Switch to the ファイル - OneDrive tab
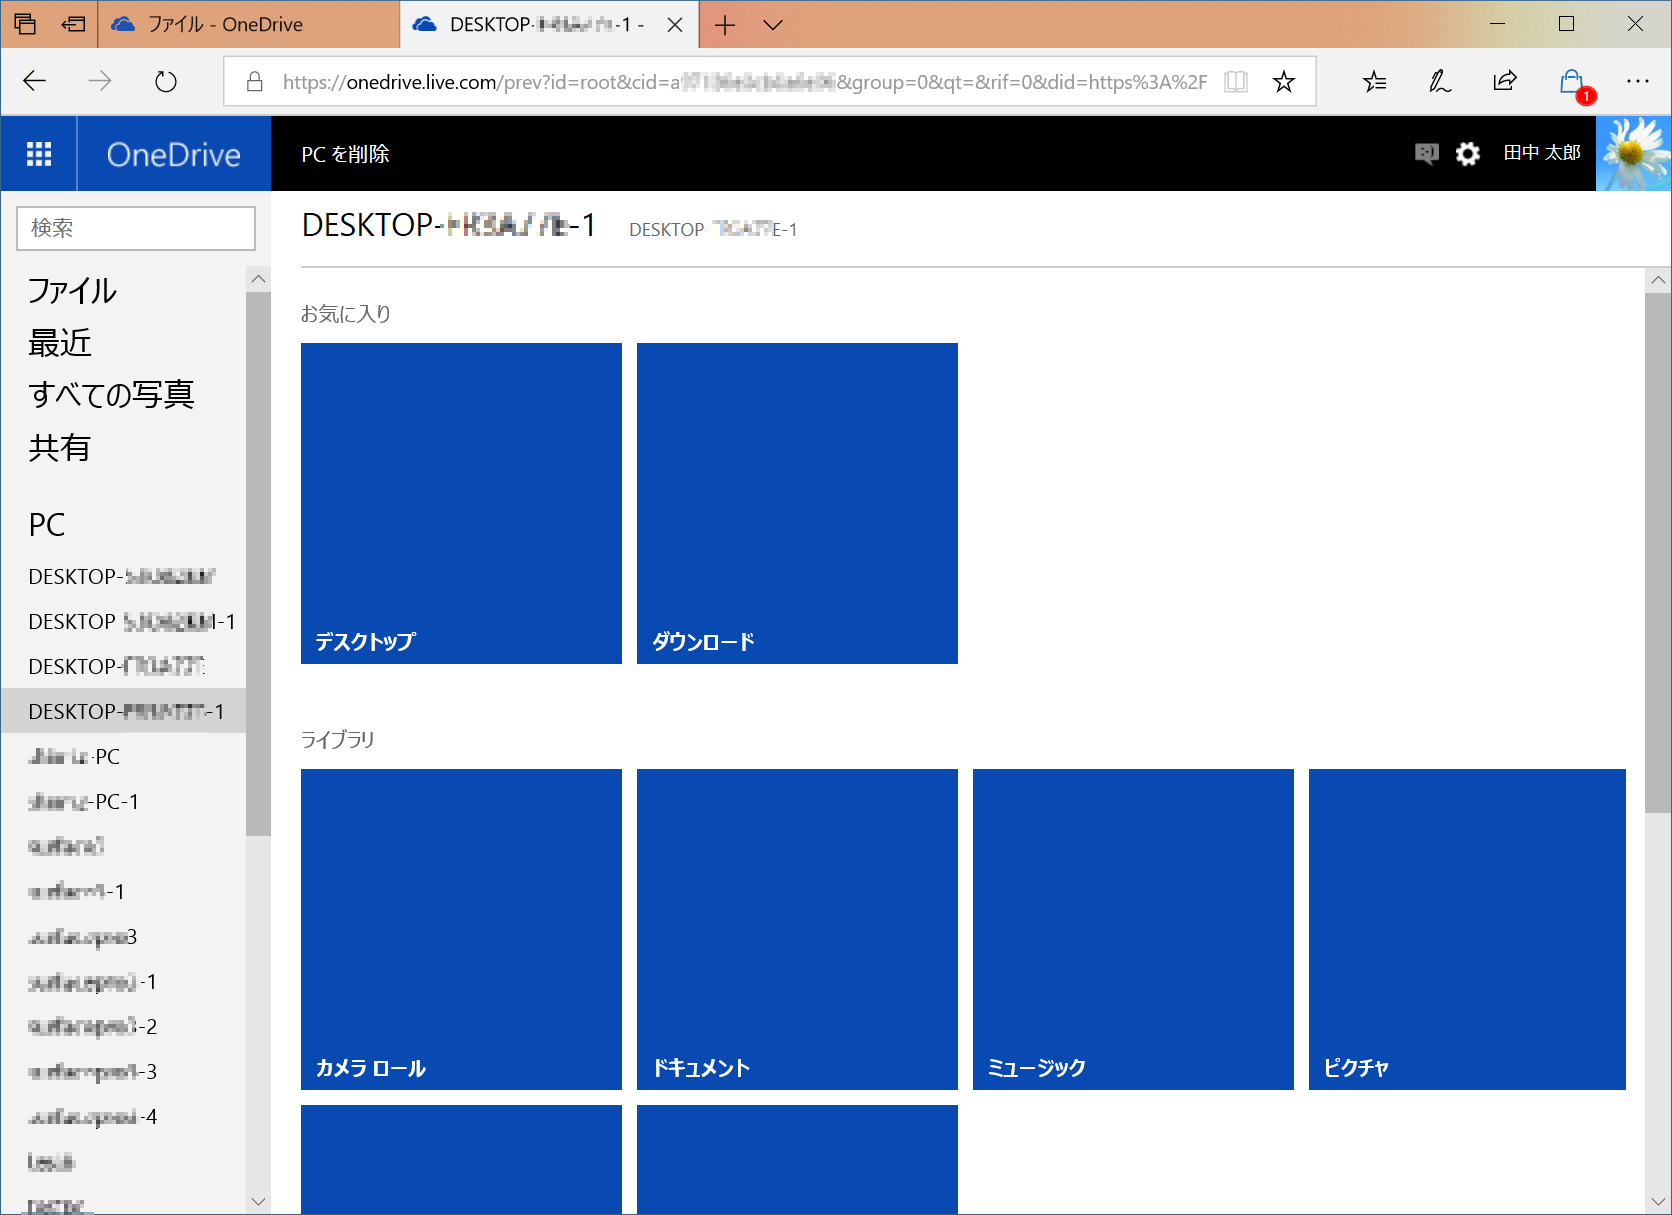This screenshot has width=1672, height=1215. (248, 25)
